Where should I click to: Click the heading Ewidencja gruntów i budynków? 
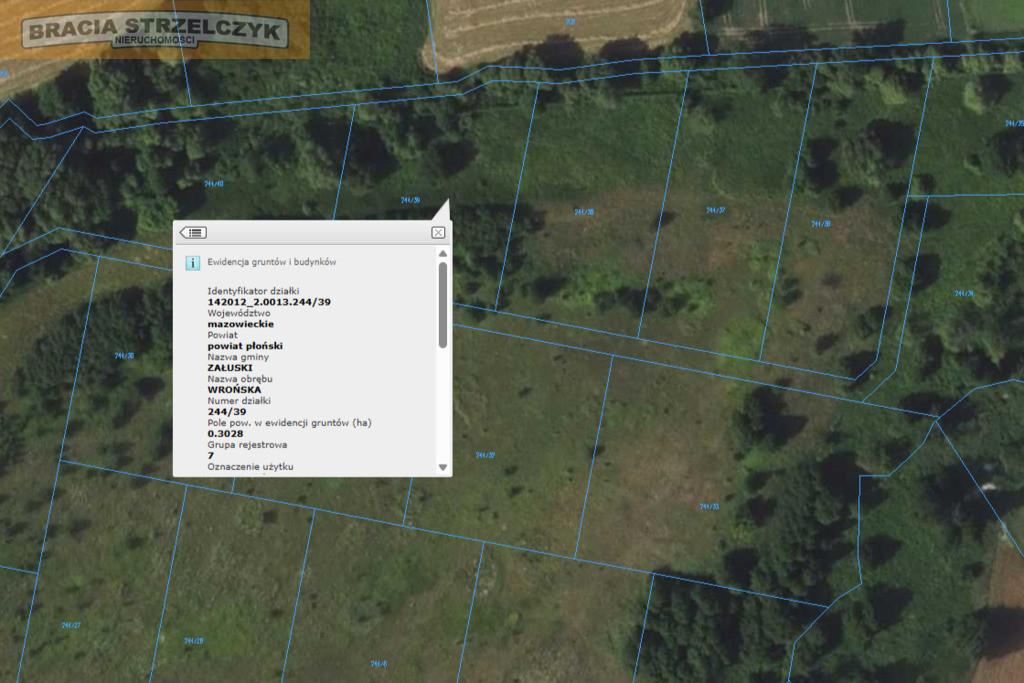272,262
